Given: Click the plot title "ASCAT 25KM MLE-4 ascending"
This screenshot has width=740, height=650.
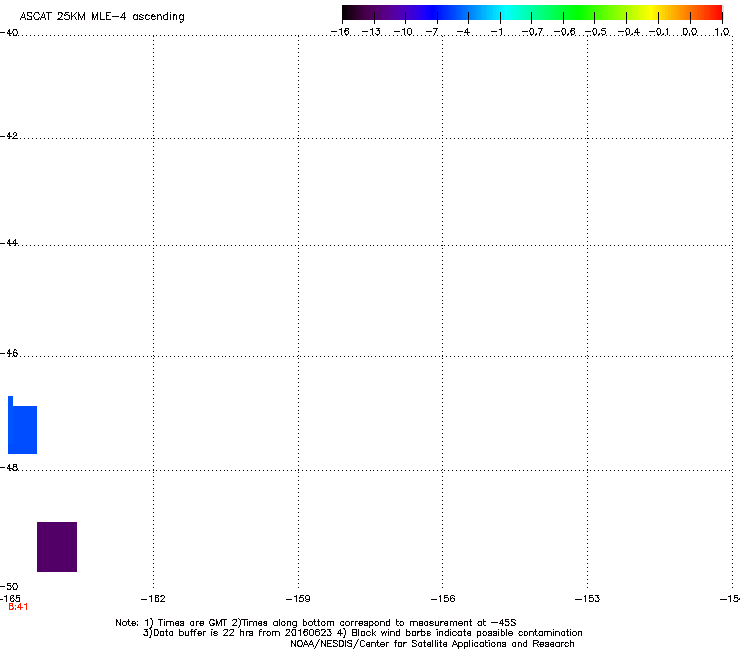Looking at the screenshot, I should point(102,17).
